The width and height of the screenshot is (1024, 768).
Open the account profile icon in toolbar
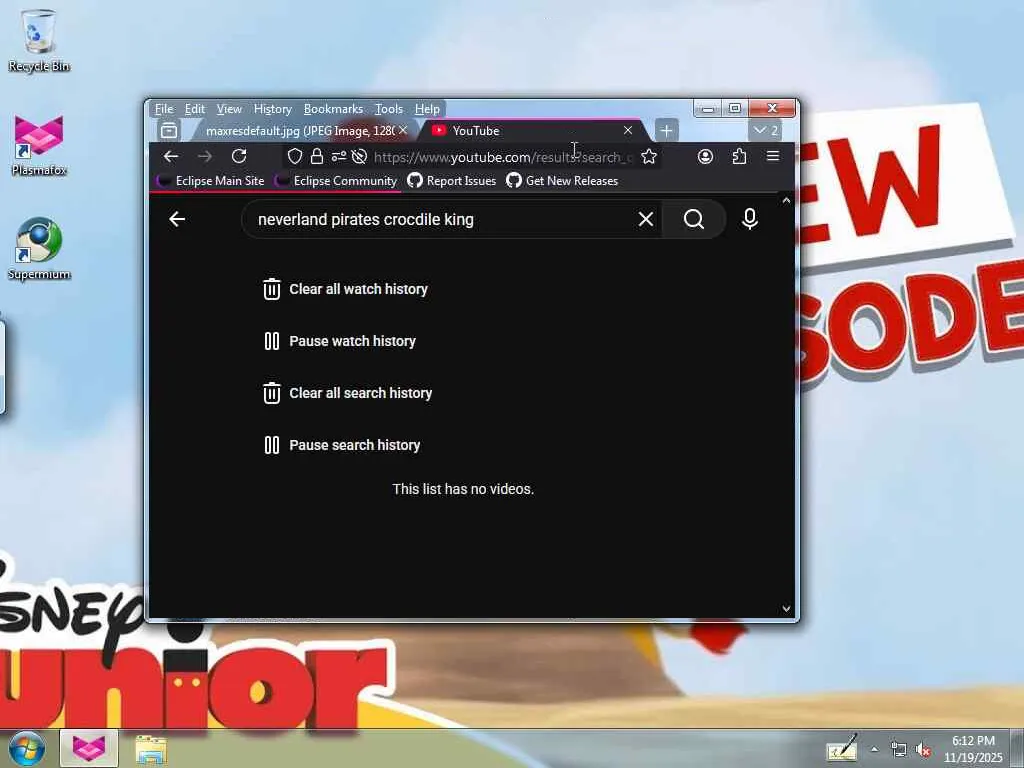705,157
